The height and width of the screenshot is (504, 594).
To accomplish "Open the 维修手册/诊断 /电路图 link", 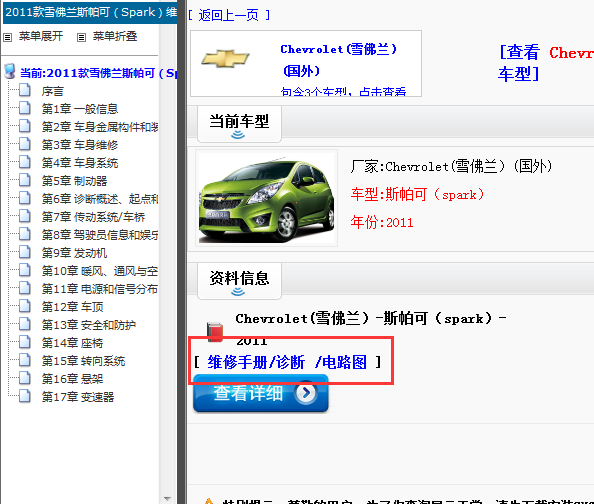I will [287, 362].
